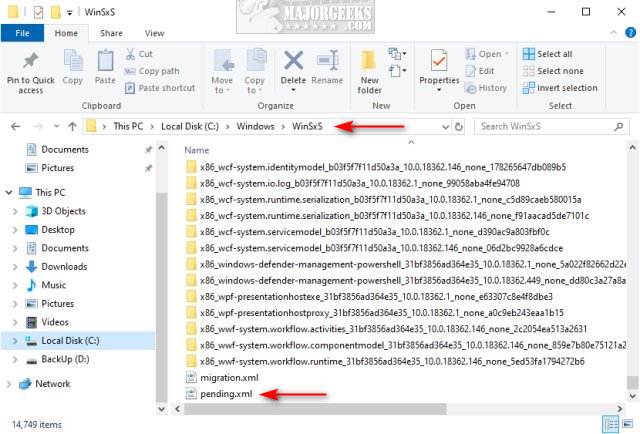Viewport: 640px width, 434px height.
Task: Open pinned Documents in Quick access
Action: pyautogui.click(x=65, y=149)
